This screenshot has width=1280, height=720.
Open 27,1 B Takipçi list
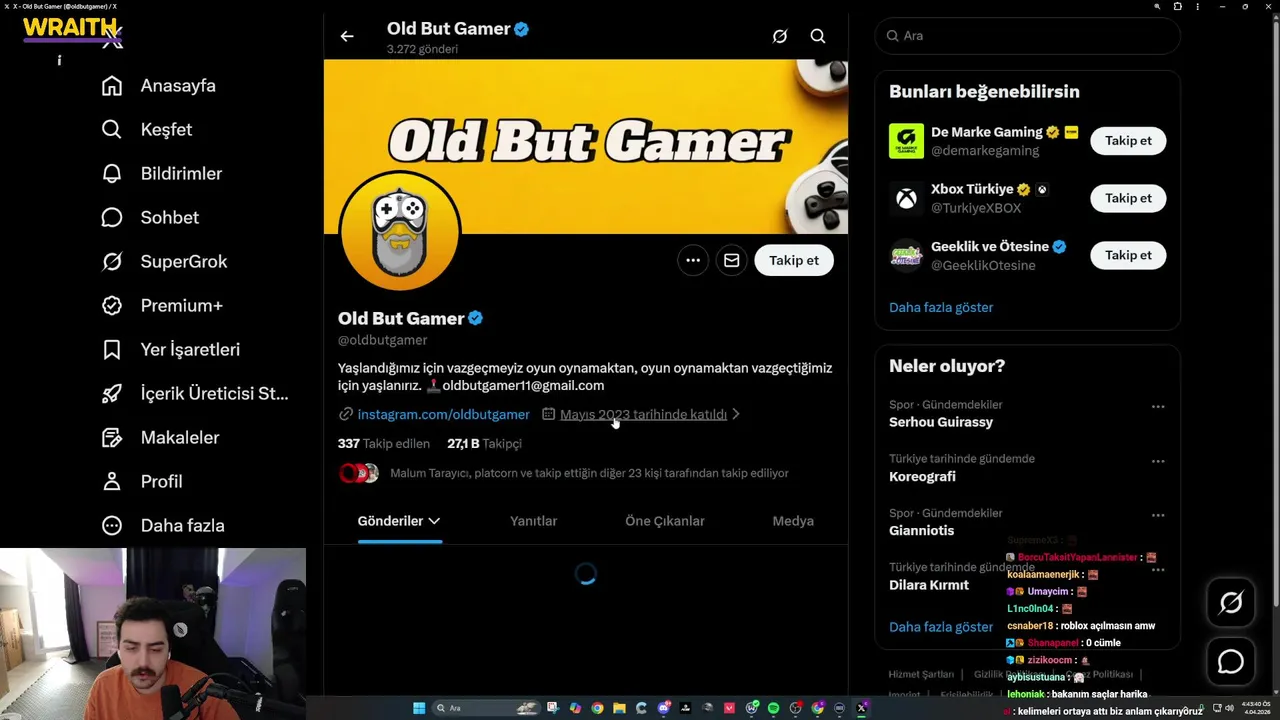point(484,443)
